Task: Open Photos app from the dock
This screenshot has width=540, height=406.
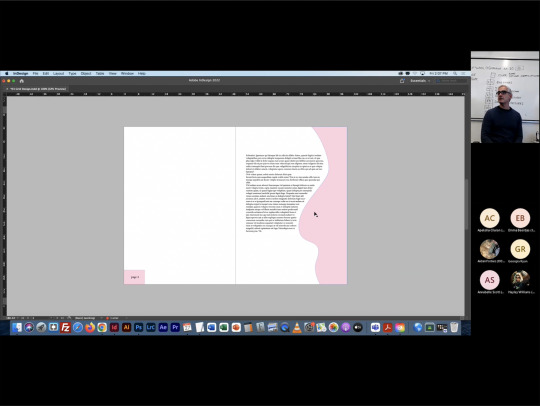Action: click(x=333, y=327)
